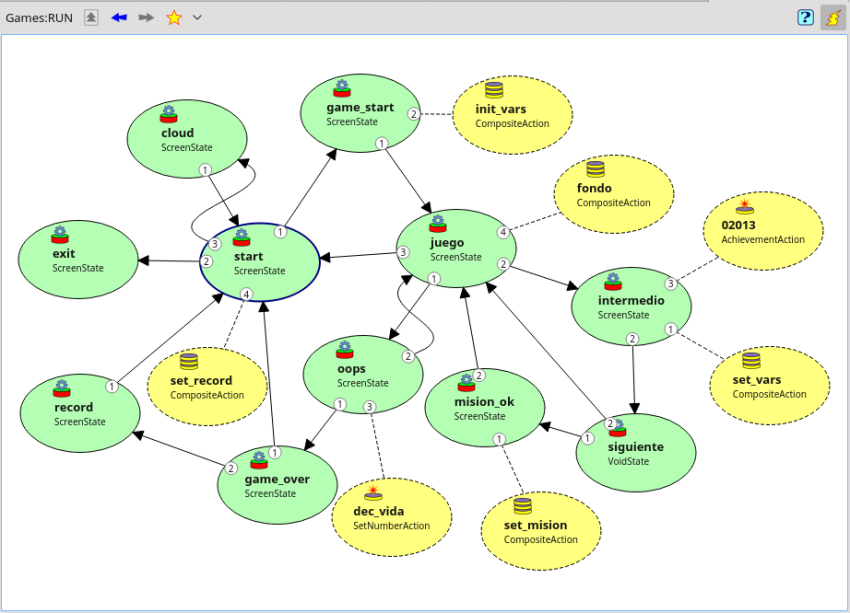Toggle the lightning bolt button
The image size is (850, 613).
[833, 17]
